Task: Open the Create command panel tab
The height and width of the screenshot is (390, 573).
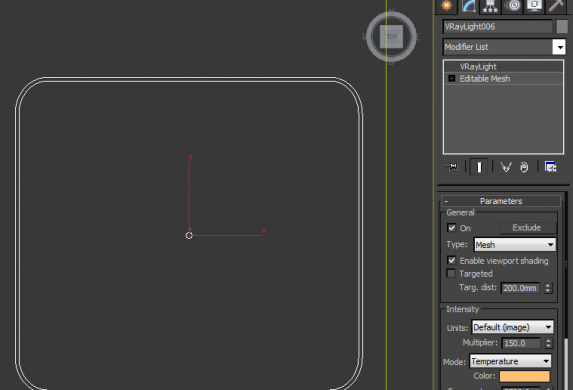Action: pyautogui.click(x=447, y=6)
